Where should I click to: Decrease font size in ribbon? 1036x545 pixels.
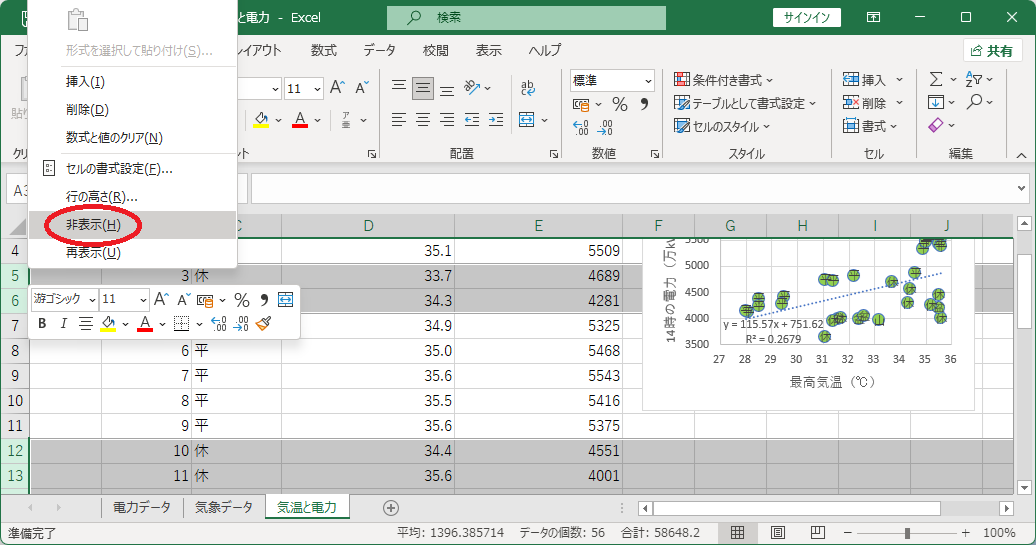[361, 87]
